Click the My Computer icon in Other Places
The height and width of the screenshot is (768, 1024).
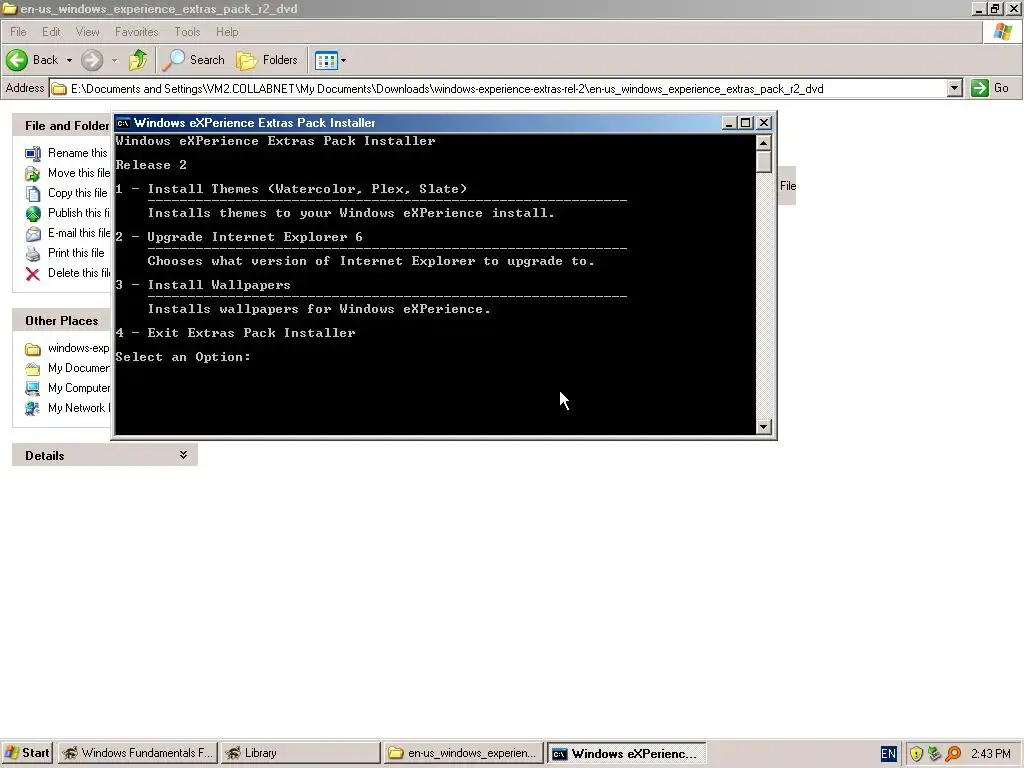[33, 389]
